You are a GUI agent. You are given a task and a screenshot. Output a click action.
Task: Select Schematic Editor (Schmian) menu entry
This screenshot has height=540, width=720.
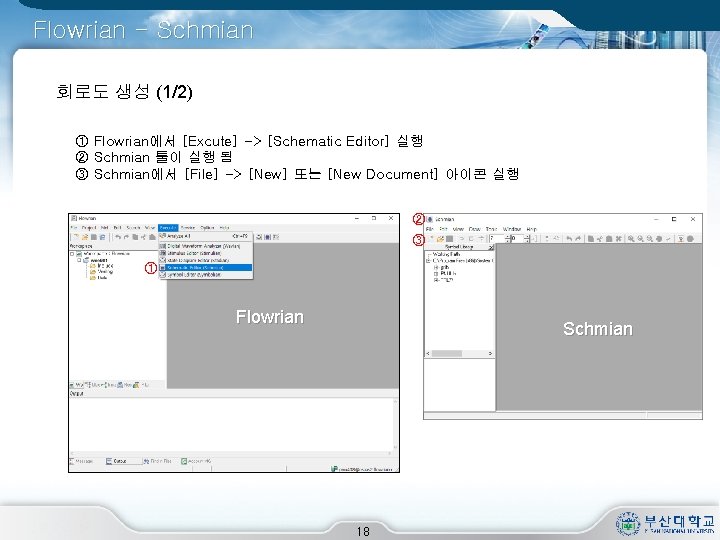click(x=206, y=267)
